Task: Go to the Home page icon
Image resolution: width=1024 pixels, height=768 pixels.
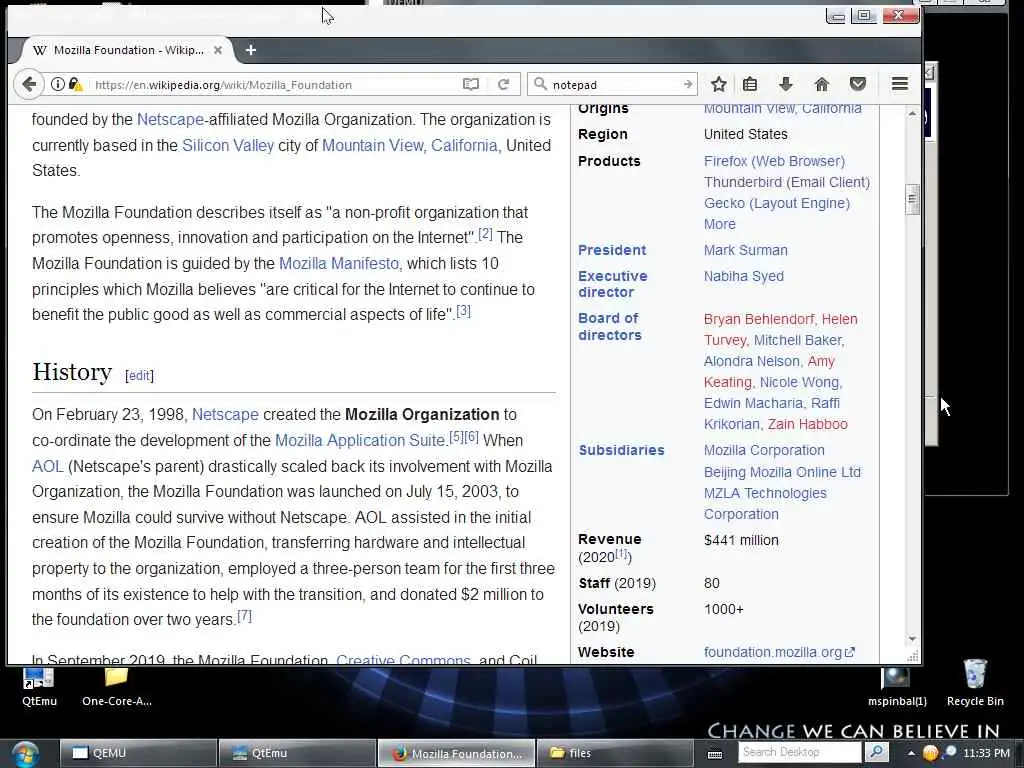Action: pyautogui.click(x=822, y=84)
